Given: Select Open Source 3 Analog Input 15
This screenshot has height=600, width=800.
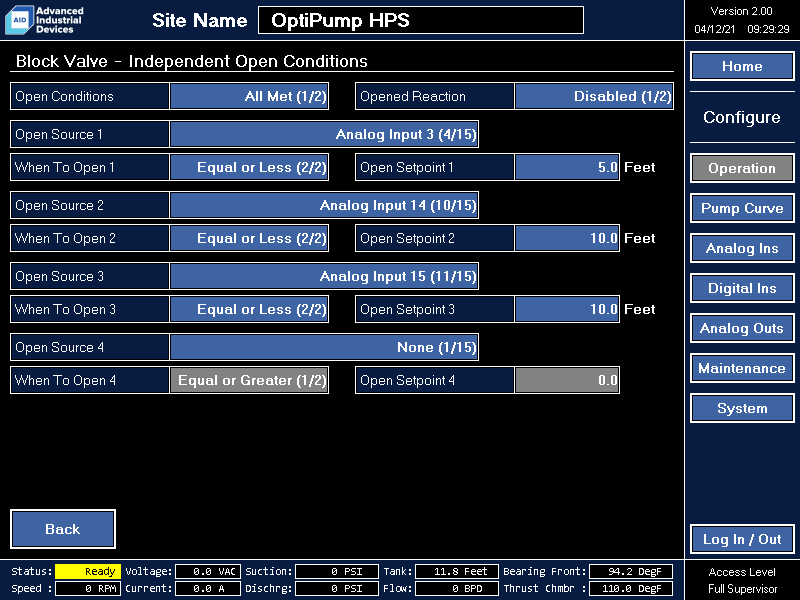Looking at the screenshot, I should (324, 276).
